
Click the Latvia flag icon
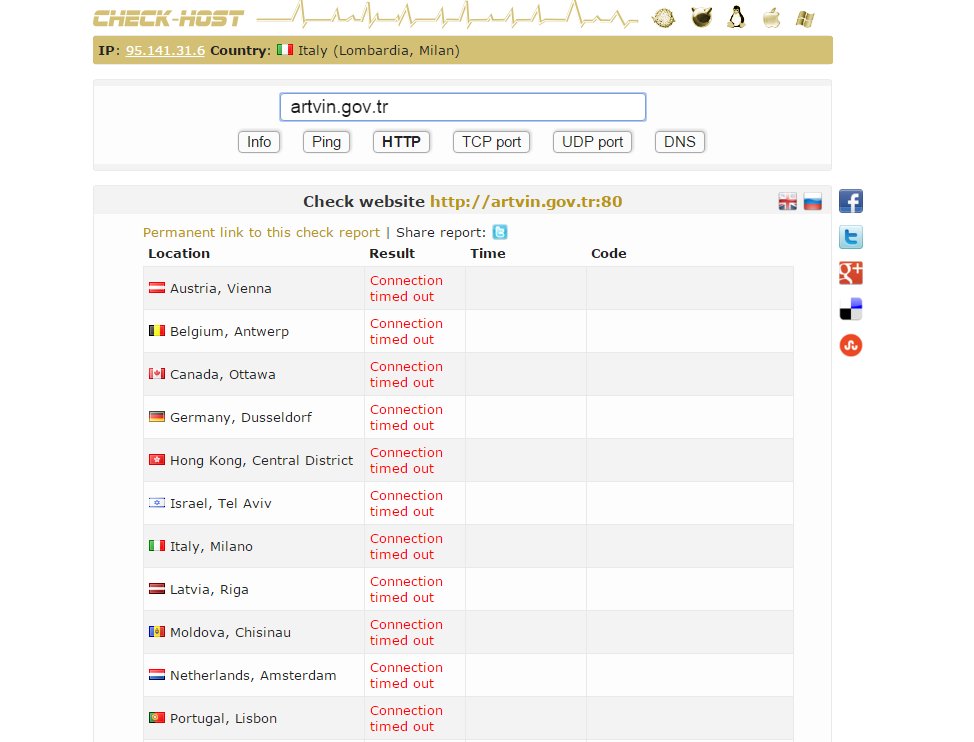(x=157, y=588)
